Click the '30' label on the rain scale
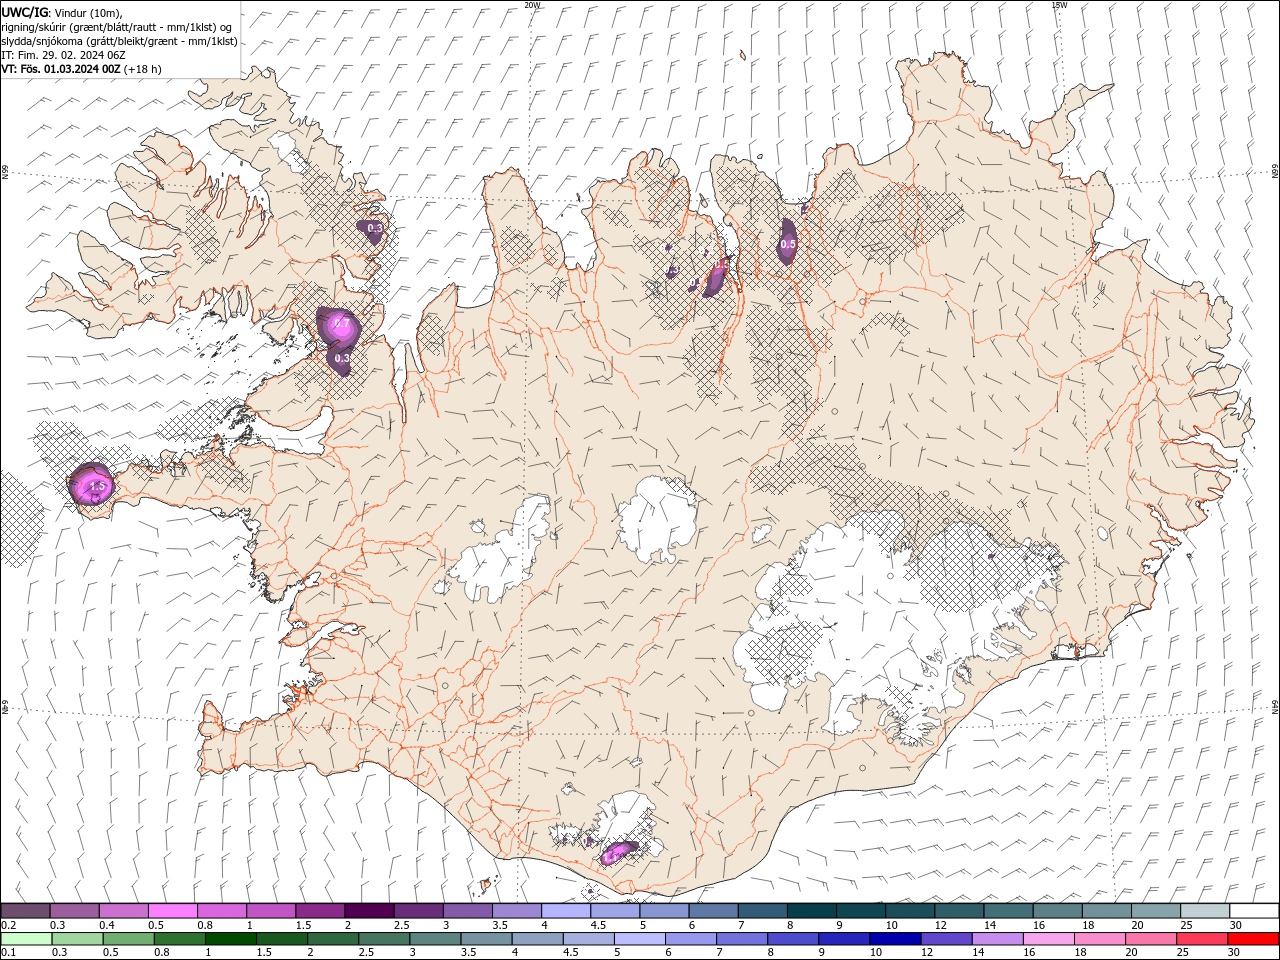Image resolution: width=1280 pixels, height=960 pixels. pyautogui.click(x=1236, y=953)
